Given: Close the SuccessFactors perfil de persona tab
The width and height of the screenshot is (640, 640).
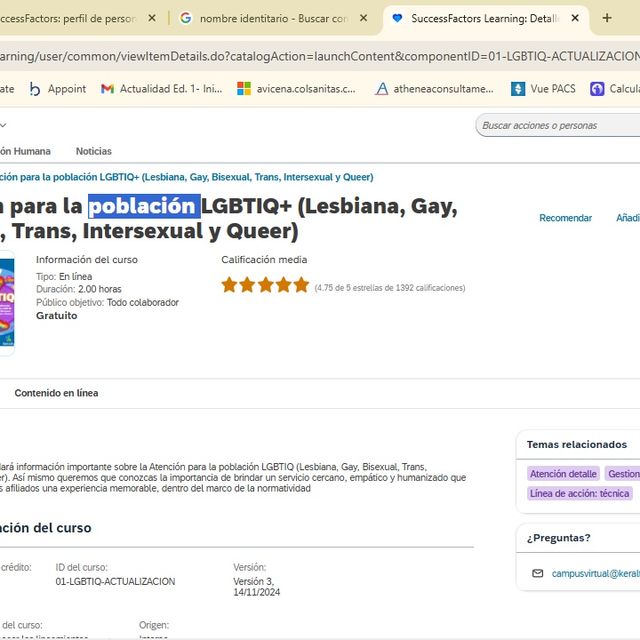Looking at the screenshot, I should click(x=152, y=18).
